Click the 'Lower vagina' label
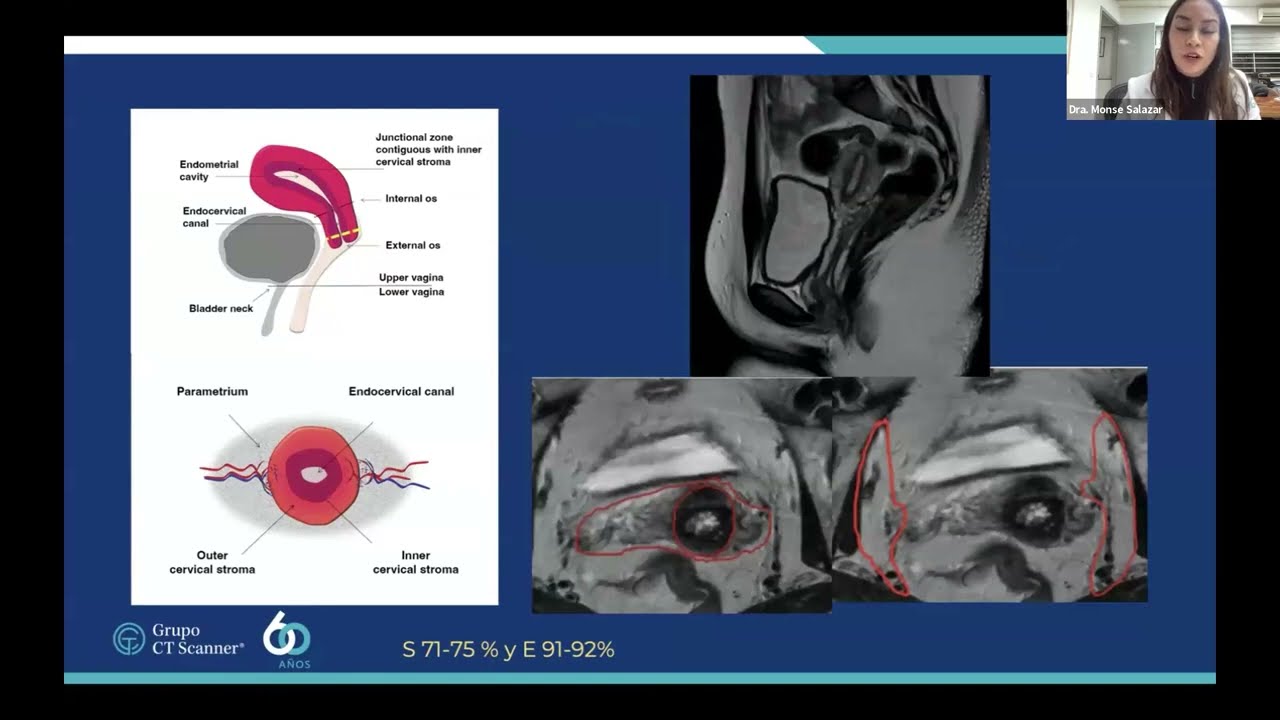Image resolution: width=1280 pixels, height=720 pixels. coord(411,292)
